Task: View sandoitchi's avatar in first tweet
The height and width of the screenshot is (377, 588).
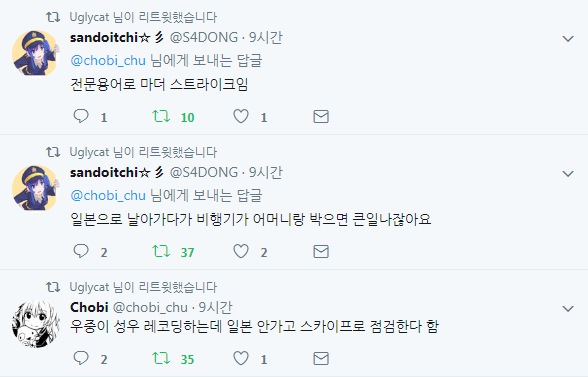Action: 35,53
